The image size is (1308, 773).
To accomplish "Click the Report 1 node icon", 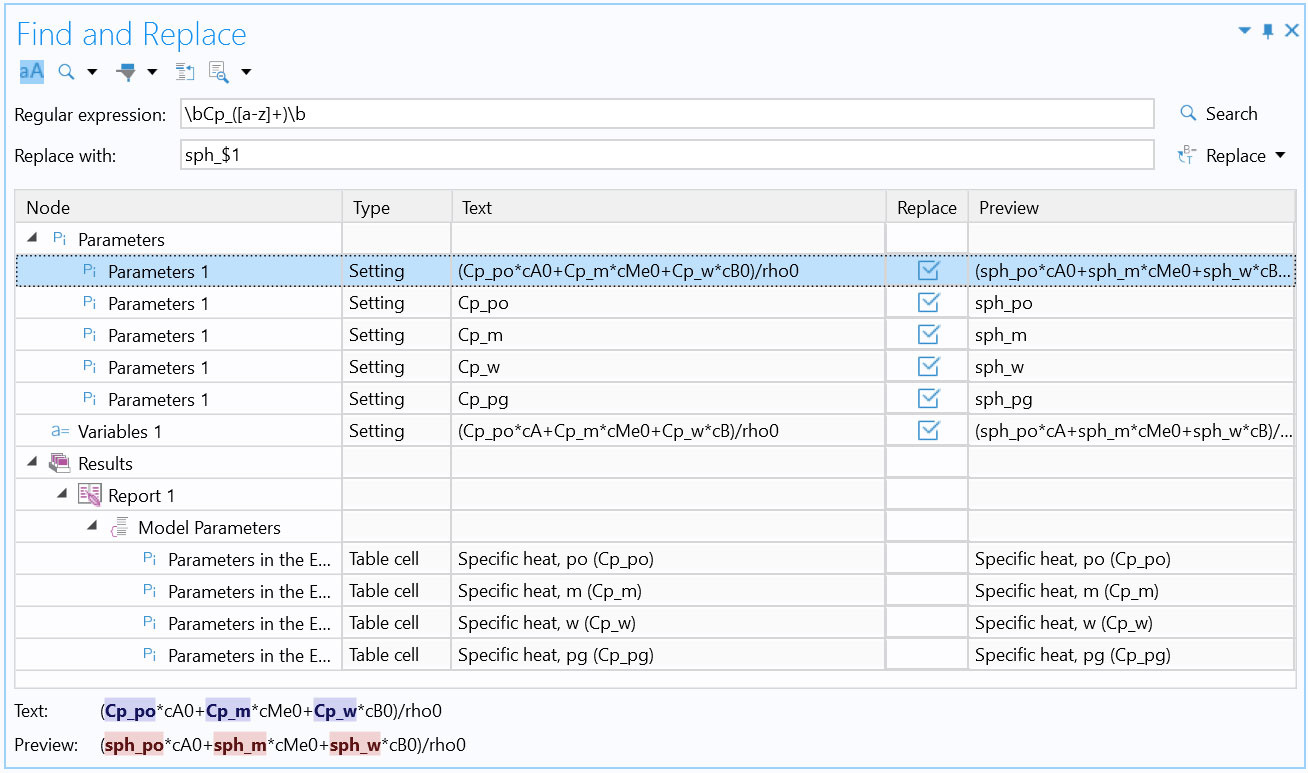I will point(90,495).
